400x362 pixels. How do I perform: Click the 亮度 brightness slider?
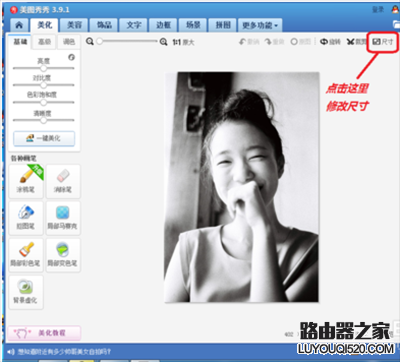43,68
